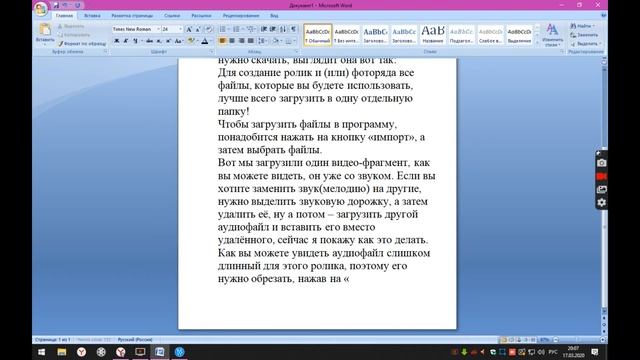Toggle subscript formatting
This screenshot has height=360, width=640.
pos(159,41)
